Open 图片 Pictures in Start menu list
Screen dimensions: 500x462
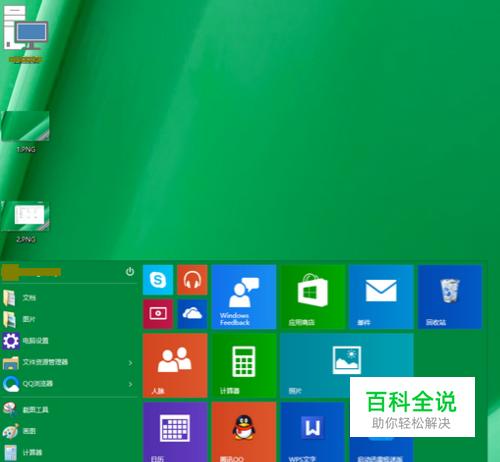68,319
